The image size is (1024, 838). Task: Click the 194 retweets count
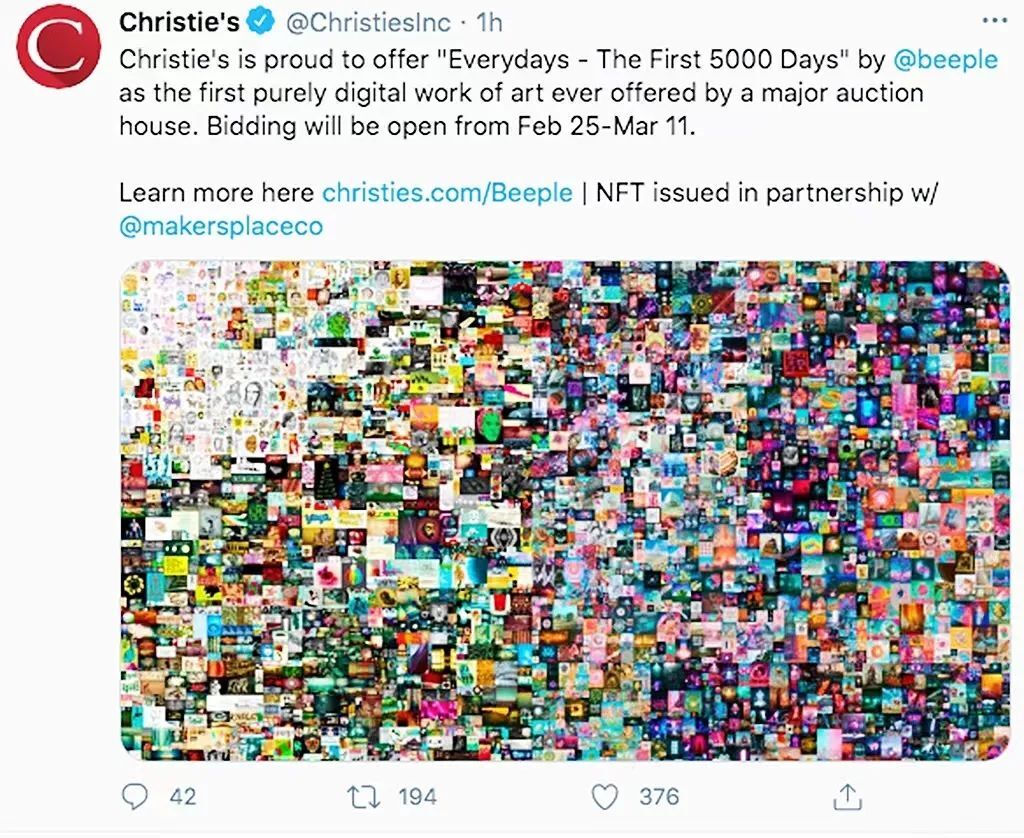417,797
